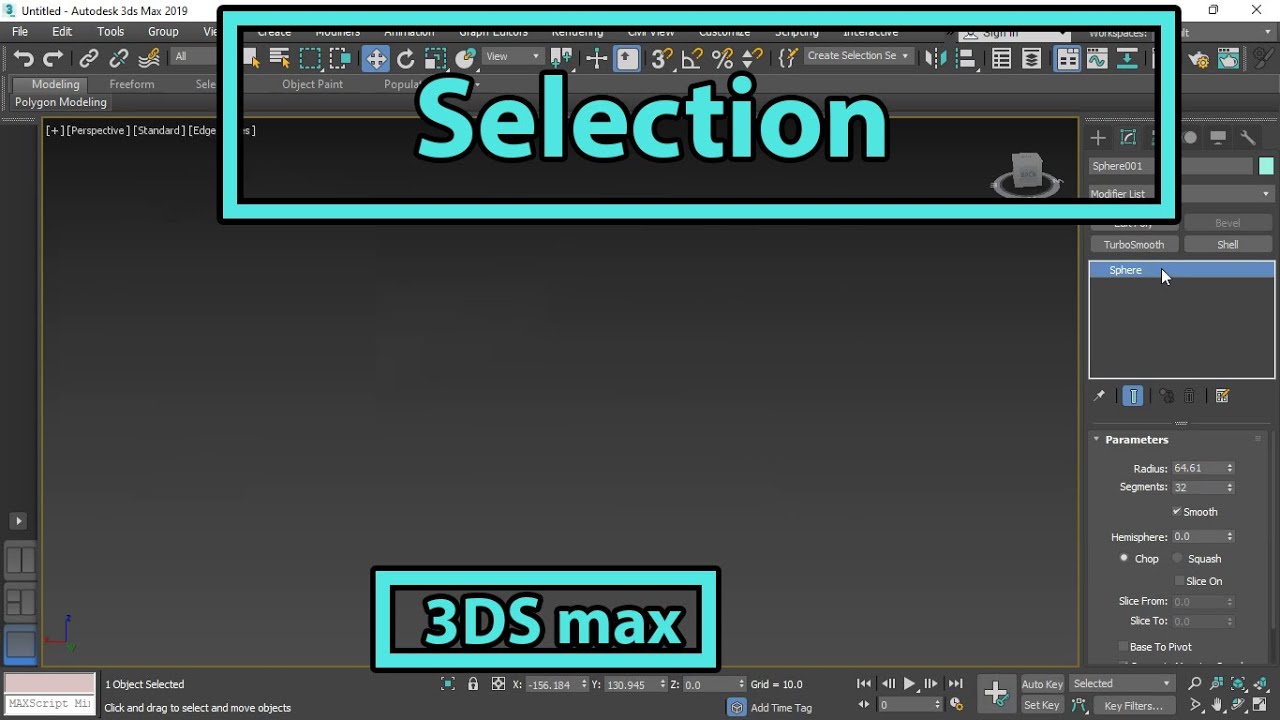Toggle the 3D Snaps icon
This screenshot has height=720, width=1280.
(x=662, y=59)
